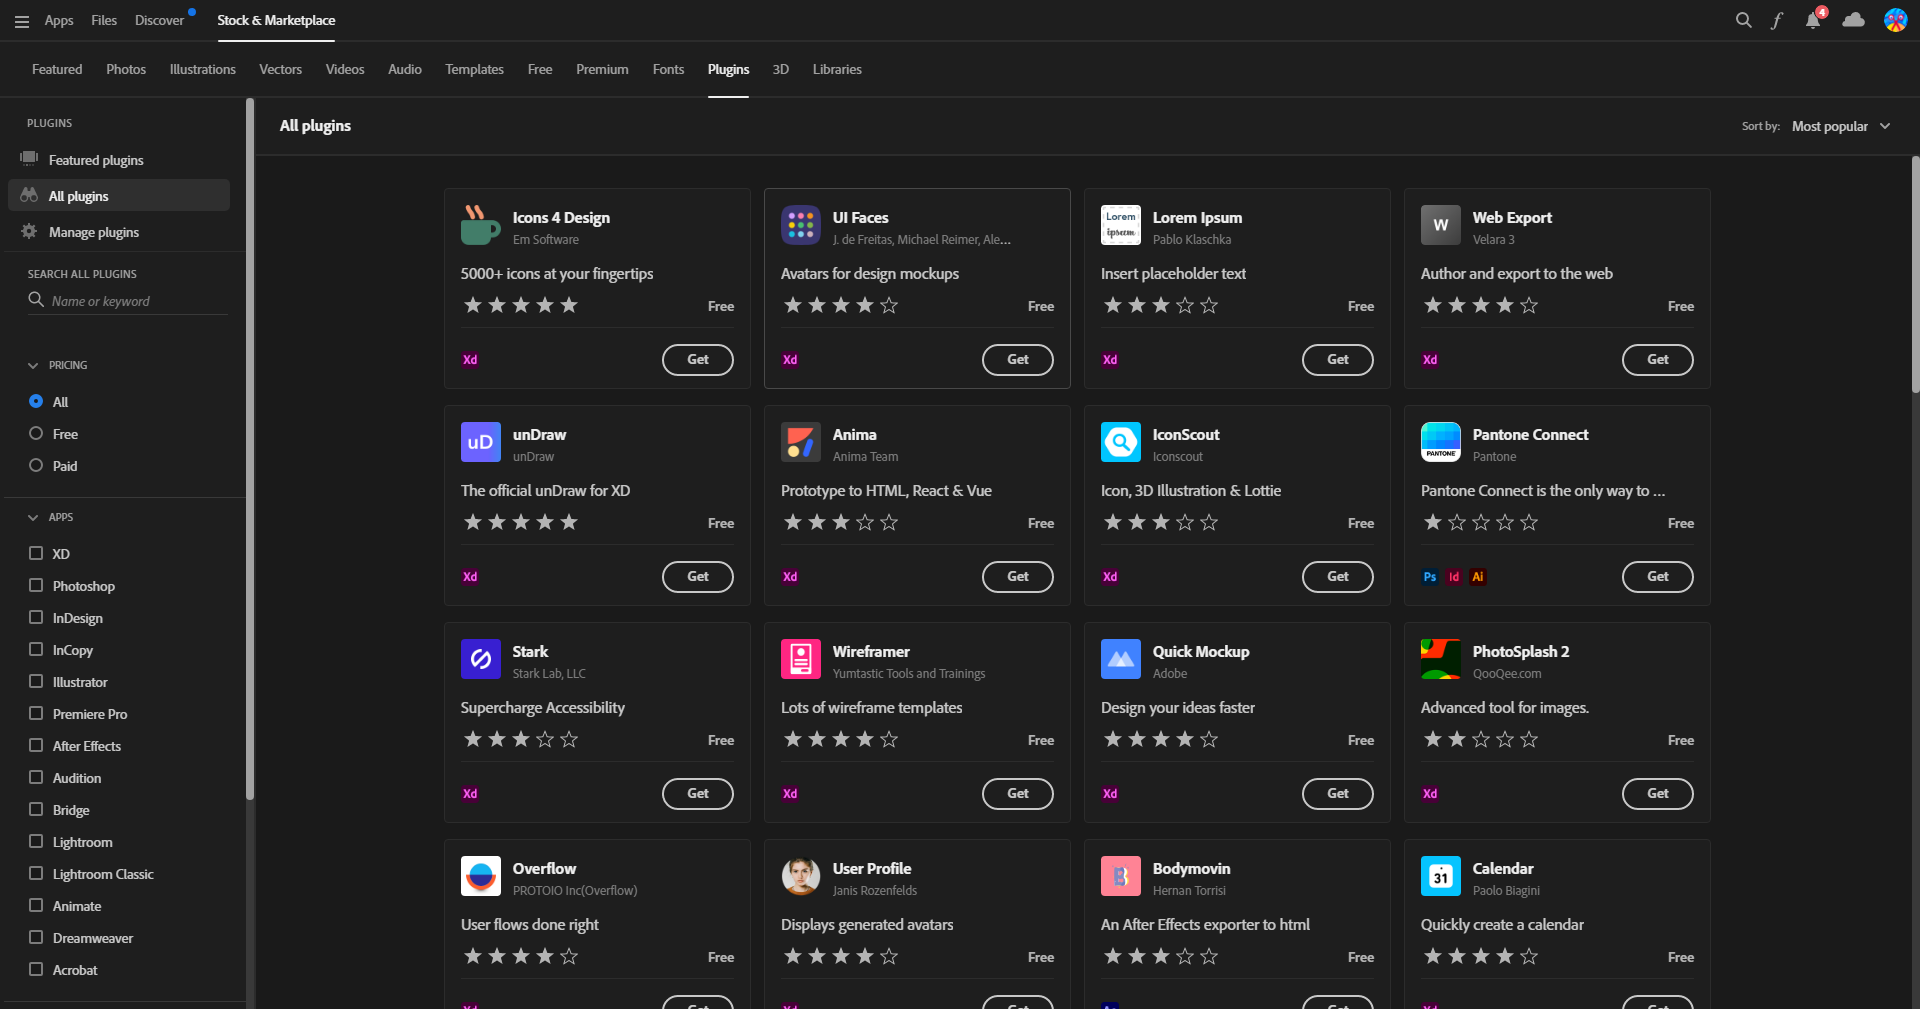Select the All pricing radio button

(36, 401)
